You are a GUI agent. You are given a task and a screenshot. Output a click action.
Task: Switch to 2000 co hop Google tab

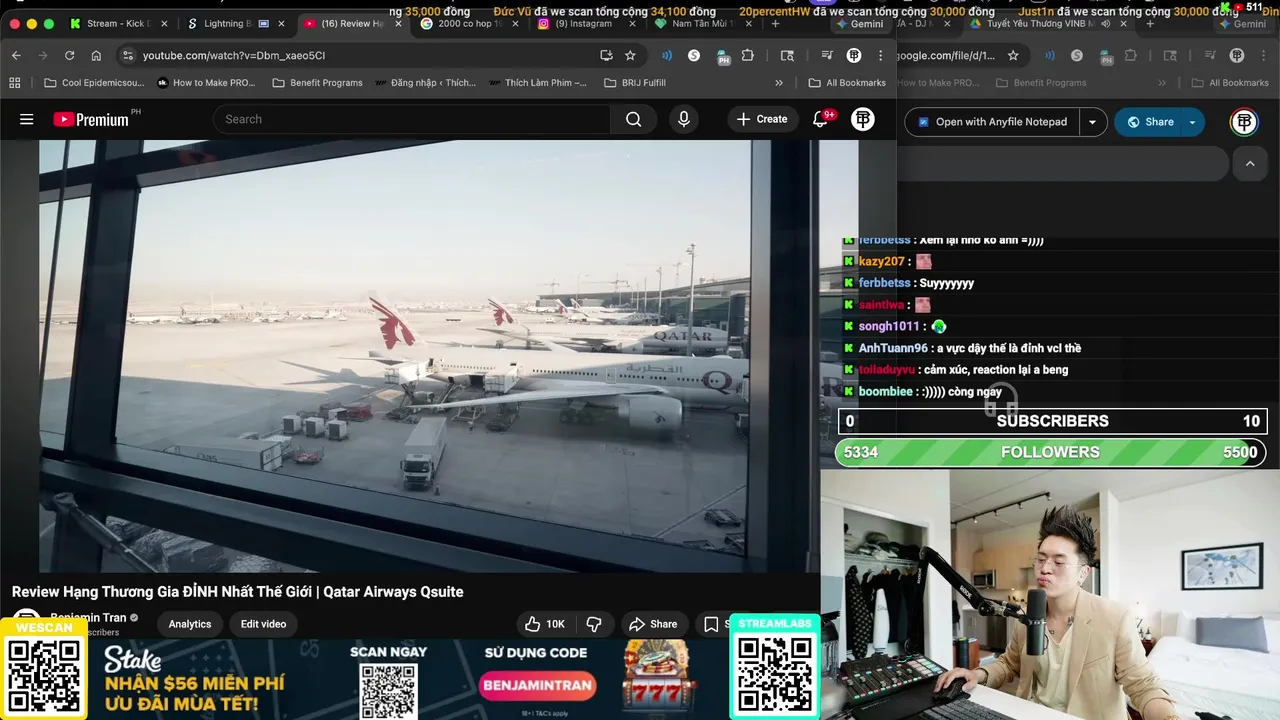[x=468, y=24]
